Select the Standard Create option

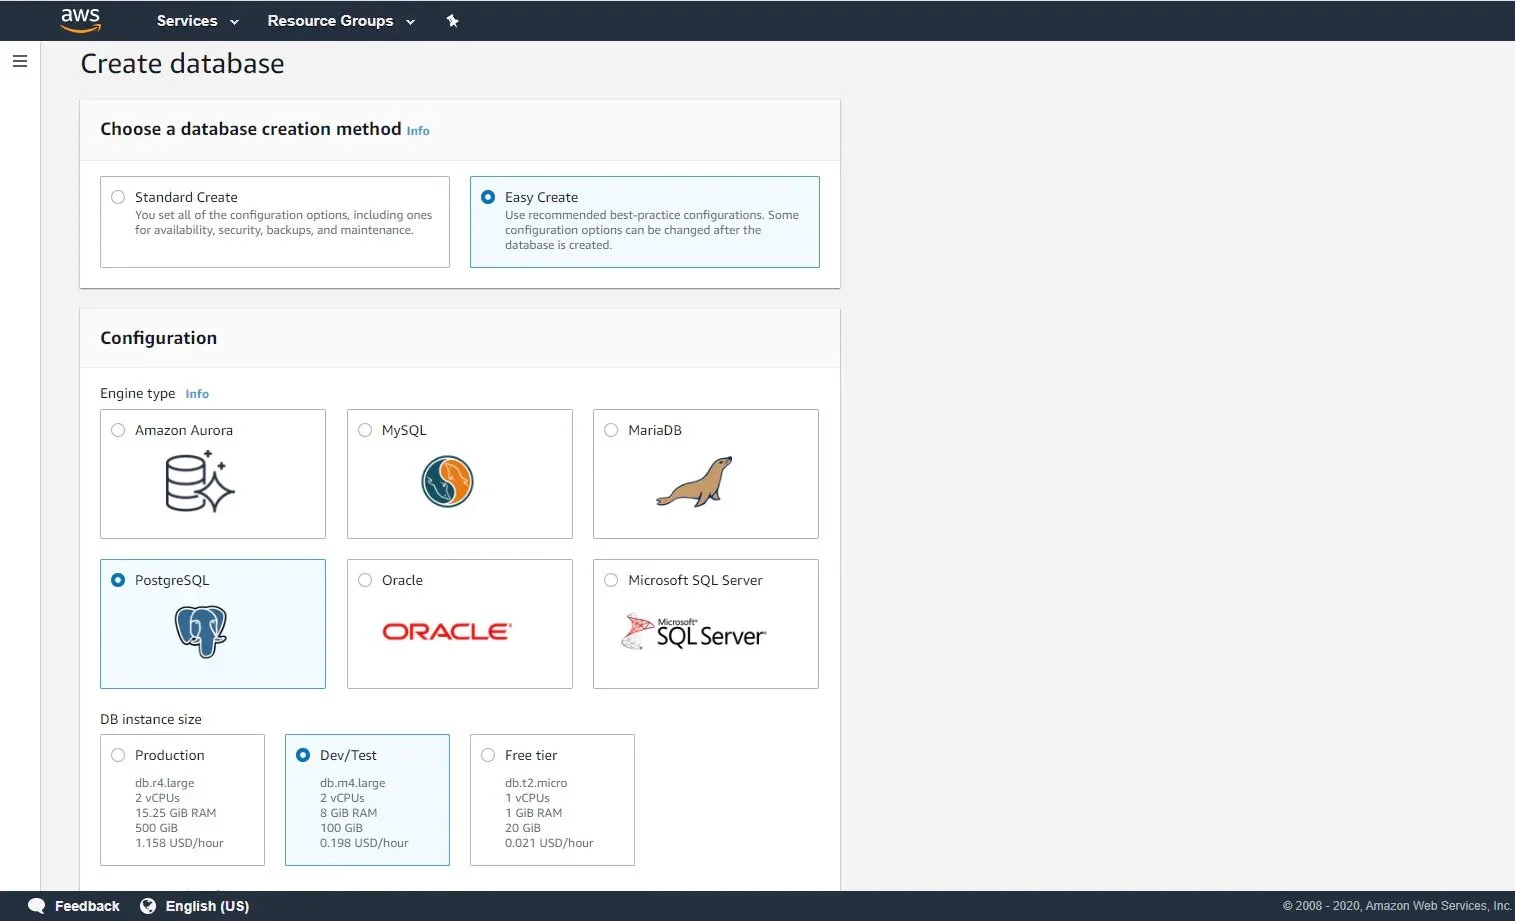click(x=118, y=197)
